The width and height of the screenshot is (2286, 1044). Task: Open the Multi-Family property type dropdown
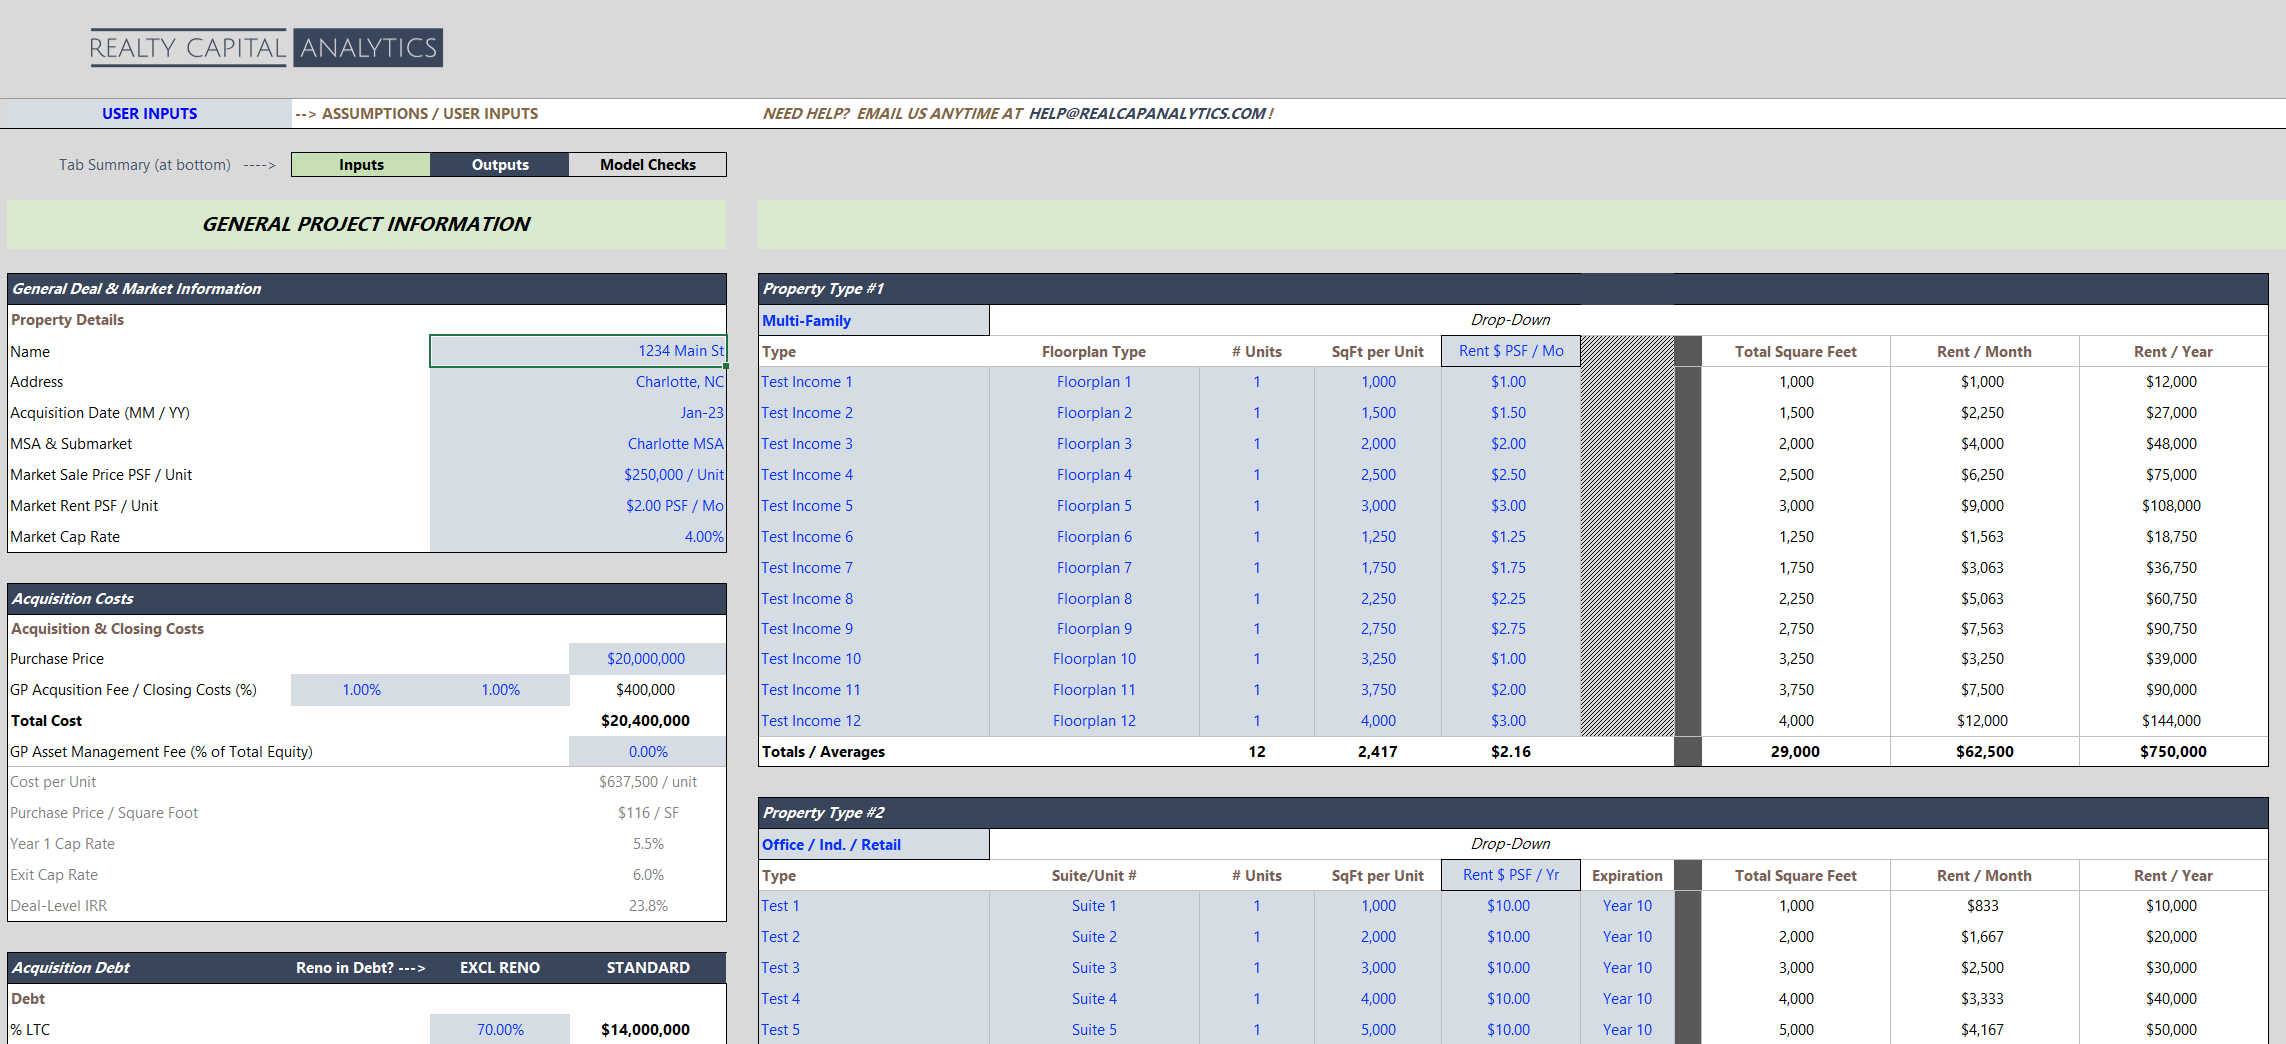[872, 320]
